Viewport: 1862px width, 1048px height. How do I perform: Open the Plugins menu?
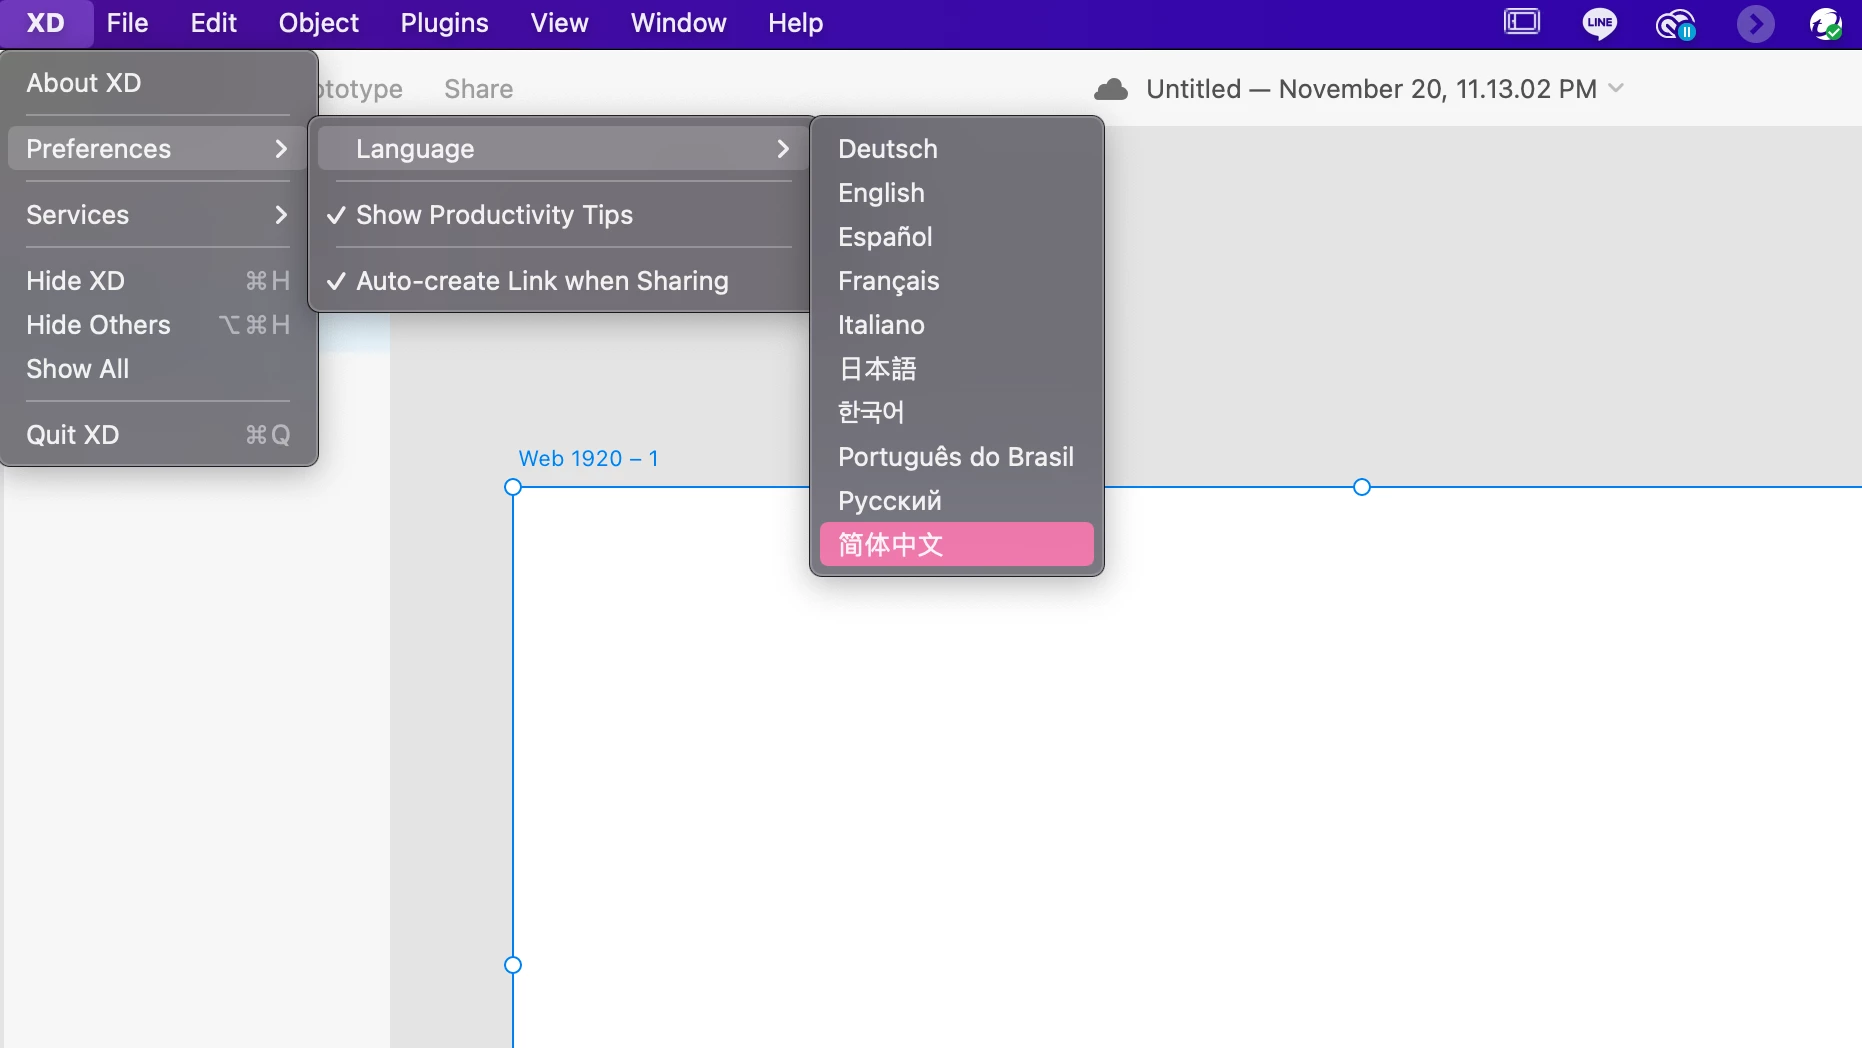[x=444, y=23]
